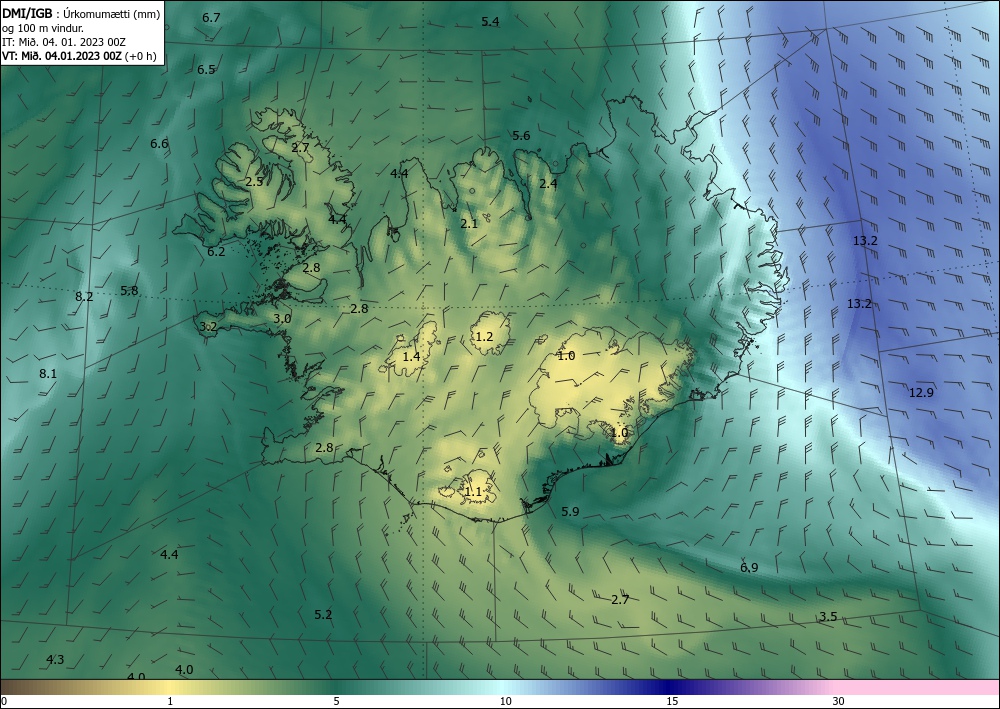The height and width of the screenshot is (709, 1000).
Task: Click the 4.3 value on the map
Action: click(x=55, y=659)
